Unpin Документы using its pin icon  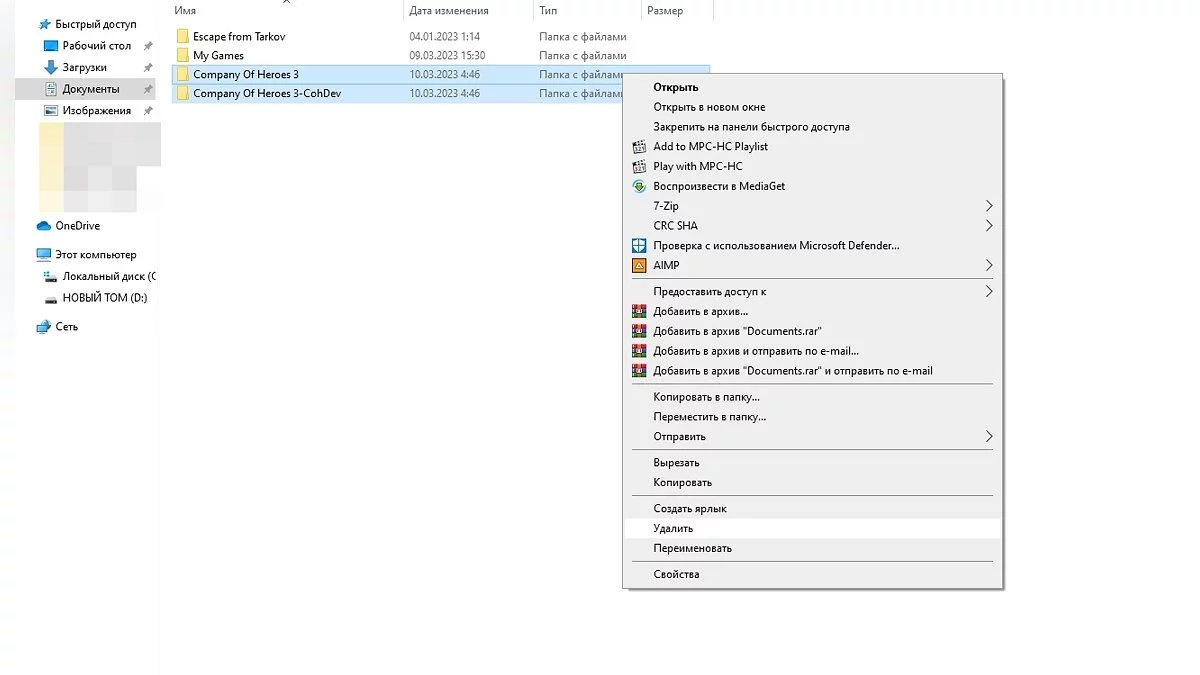tap(148, 89)
